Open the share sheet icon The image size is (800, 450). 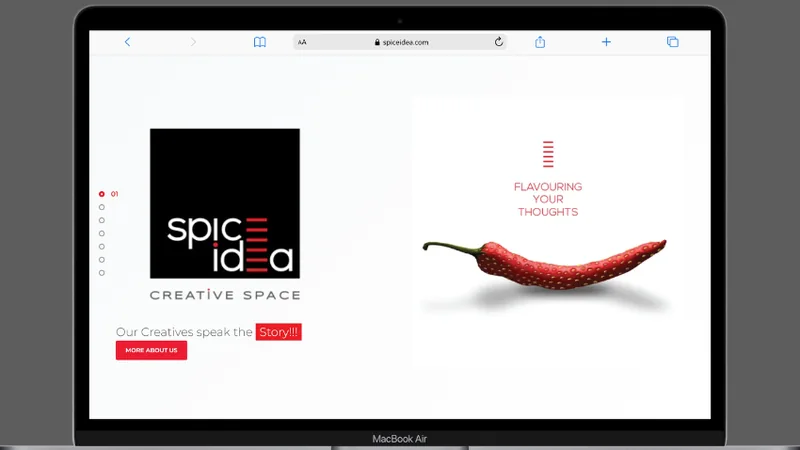(x=540, y=42)
